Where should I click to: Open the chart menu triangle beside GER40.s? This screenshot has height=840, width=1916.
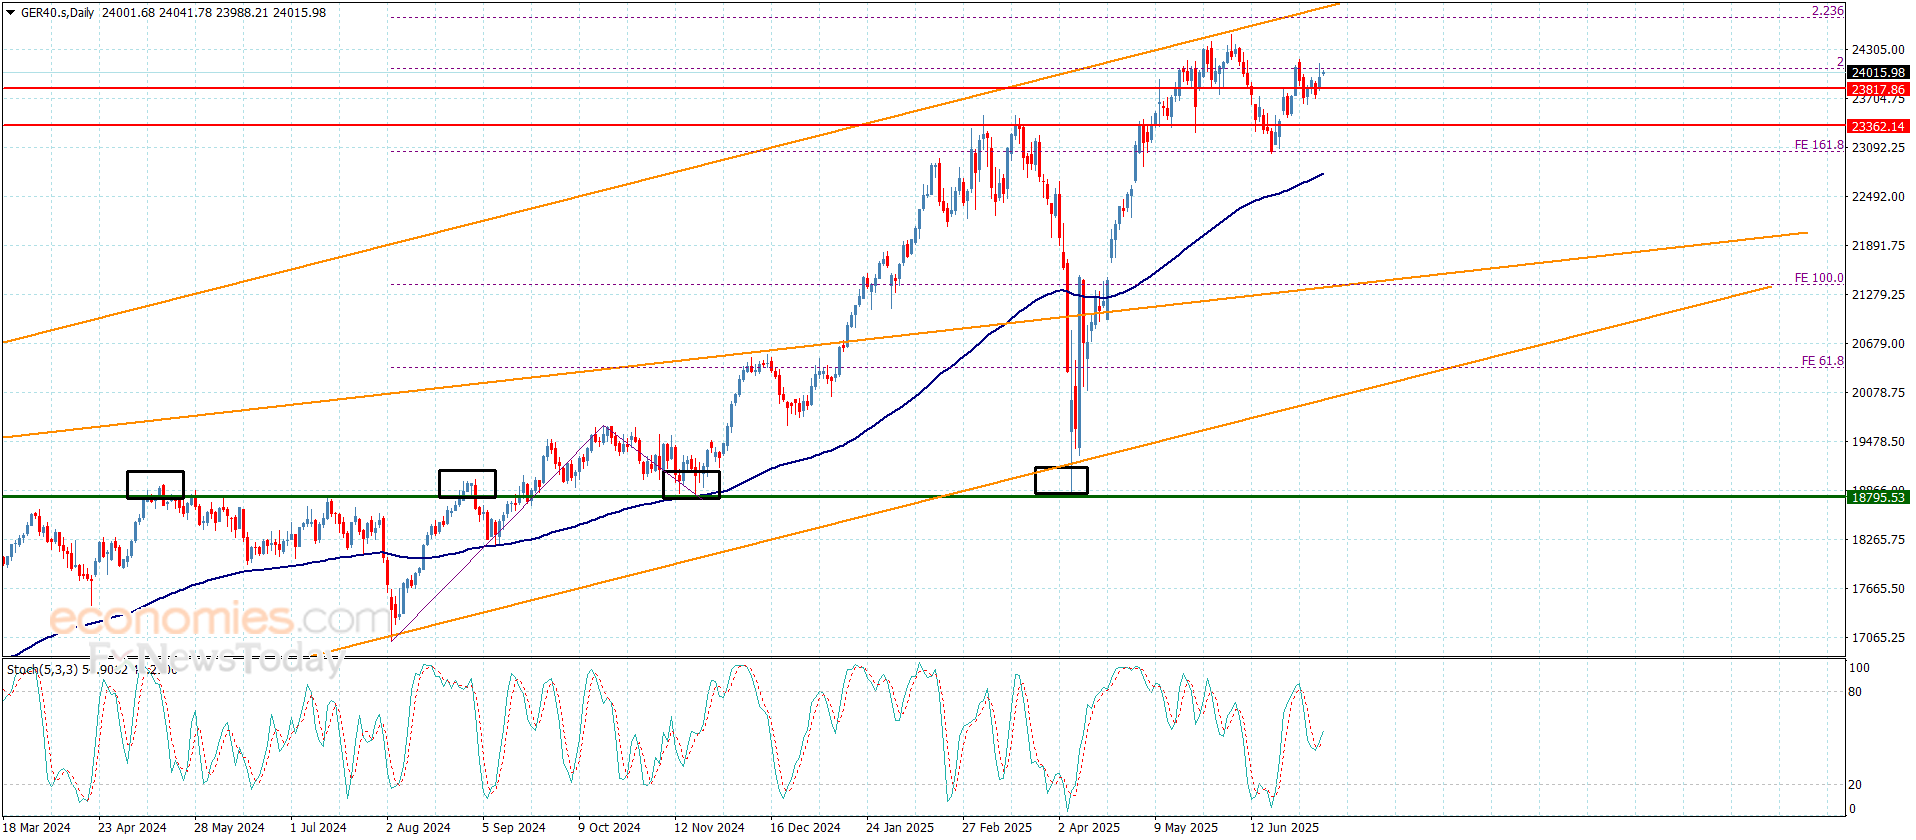(10, 13)
